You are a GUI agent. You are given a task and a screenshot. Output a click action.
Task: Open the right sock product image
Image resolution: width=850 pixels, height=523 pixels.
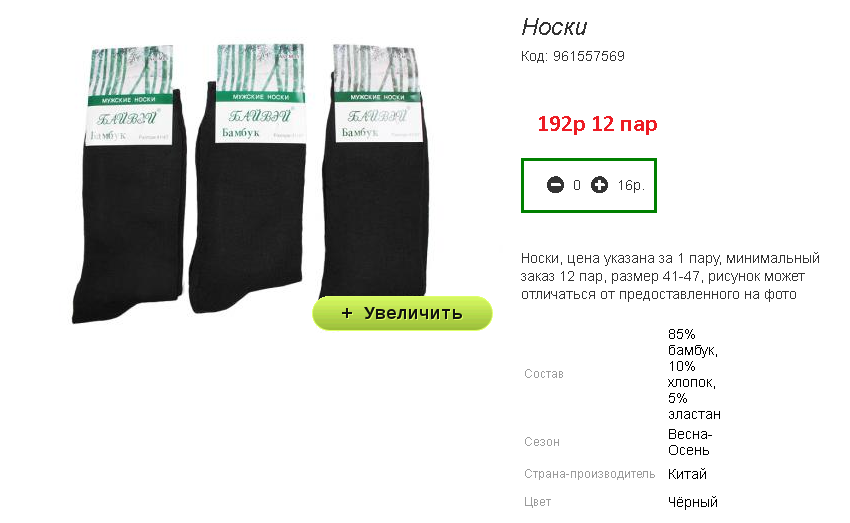coord(374,172)
